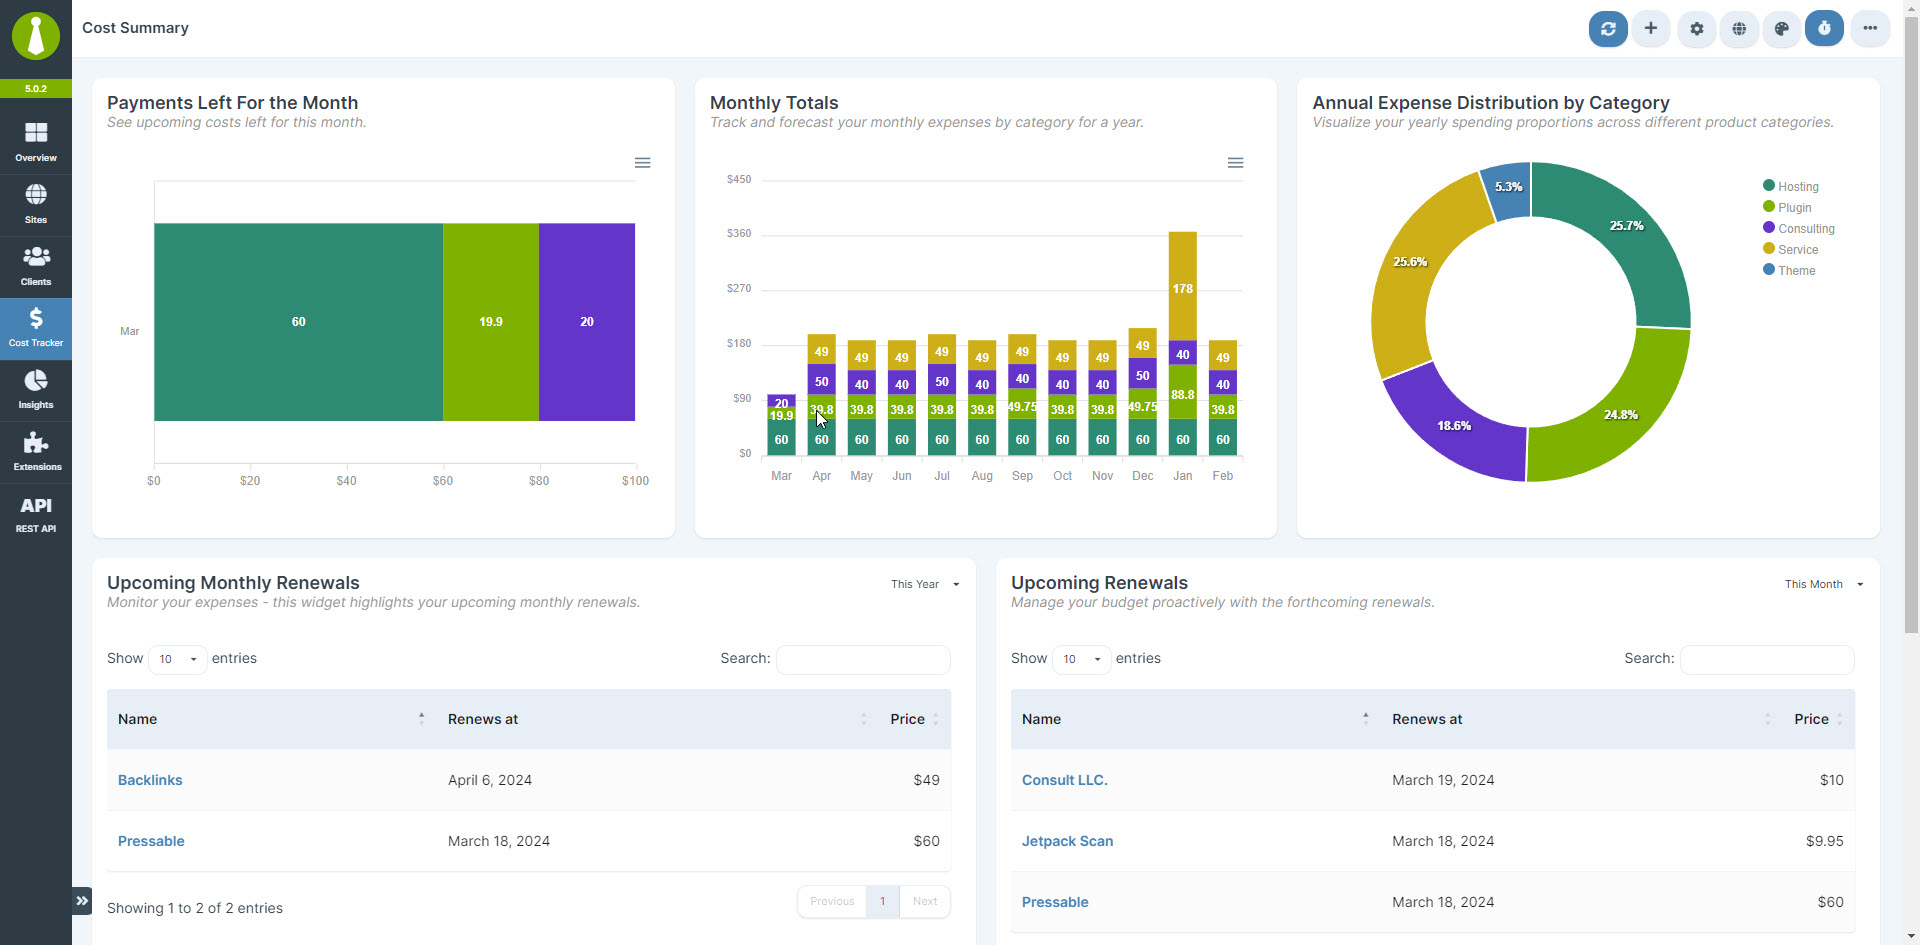The image size is (1920, 945).
Task: Click the 60 hosting bar segment
Action: point(298,322)
